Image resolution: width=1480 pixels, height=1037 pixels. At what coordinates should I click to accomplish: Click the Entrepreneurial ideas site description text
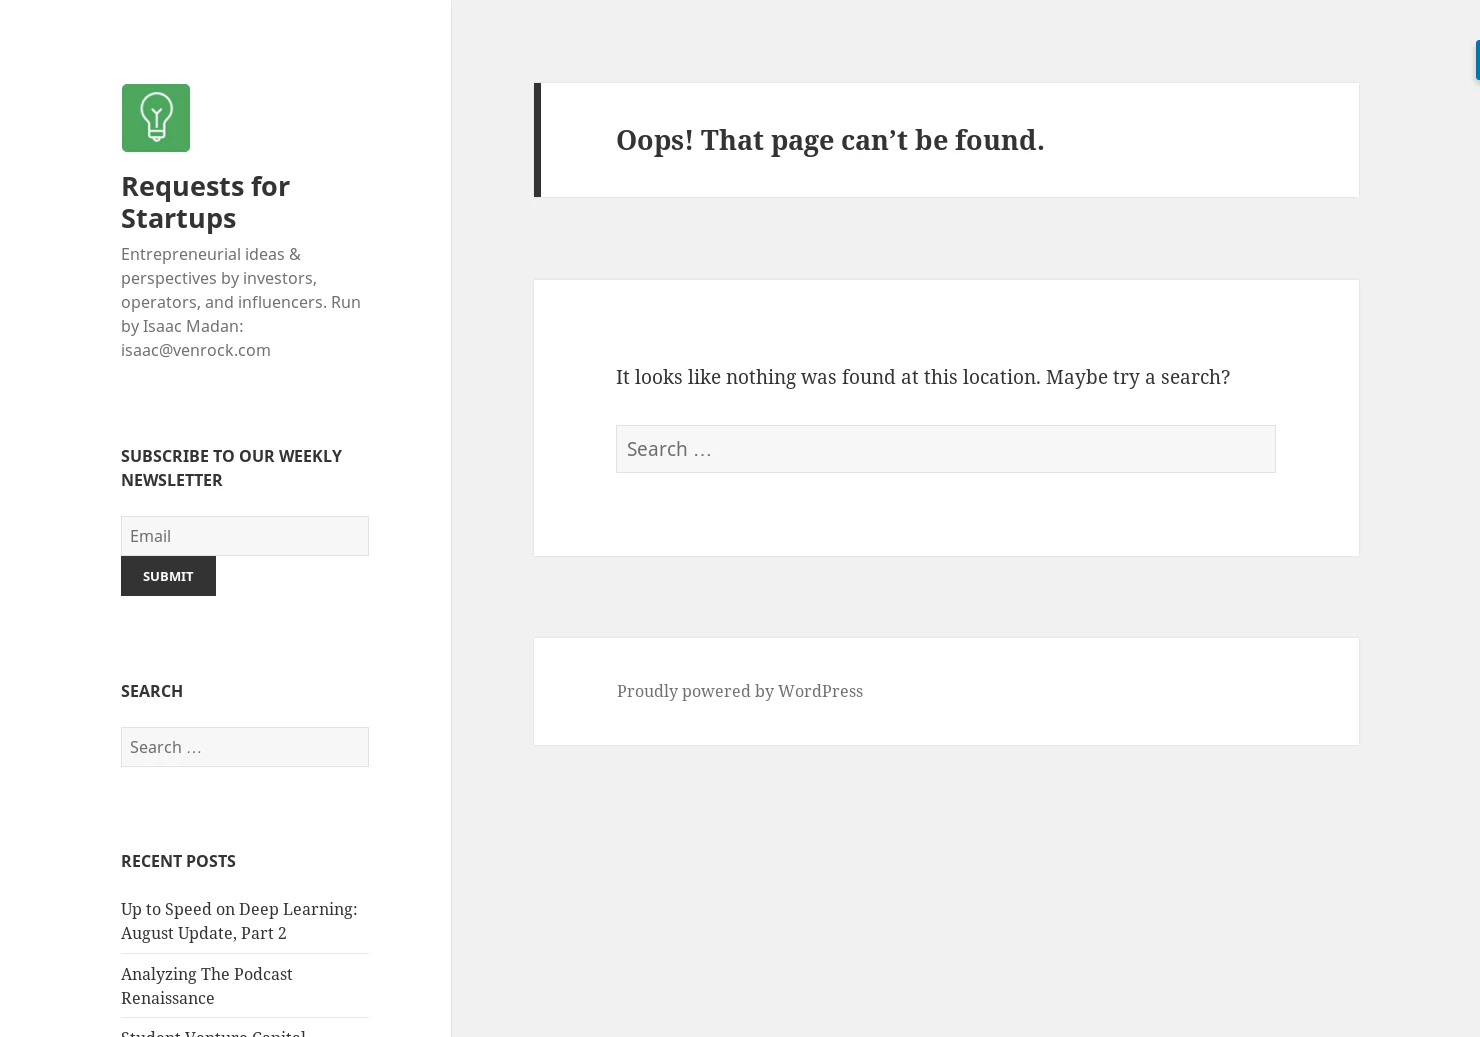240,289
